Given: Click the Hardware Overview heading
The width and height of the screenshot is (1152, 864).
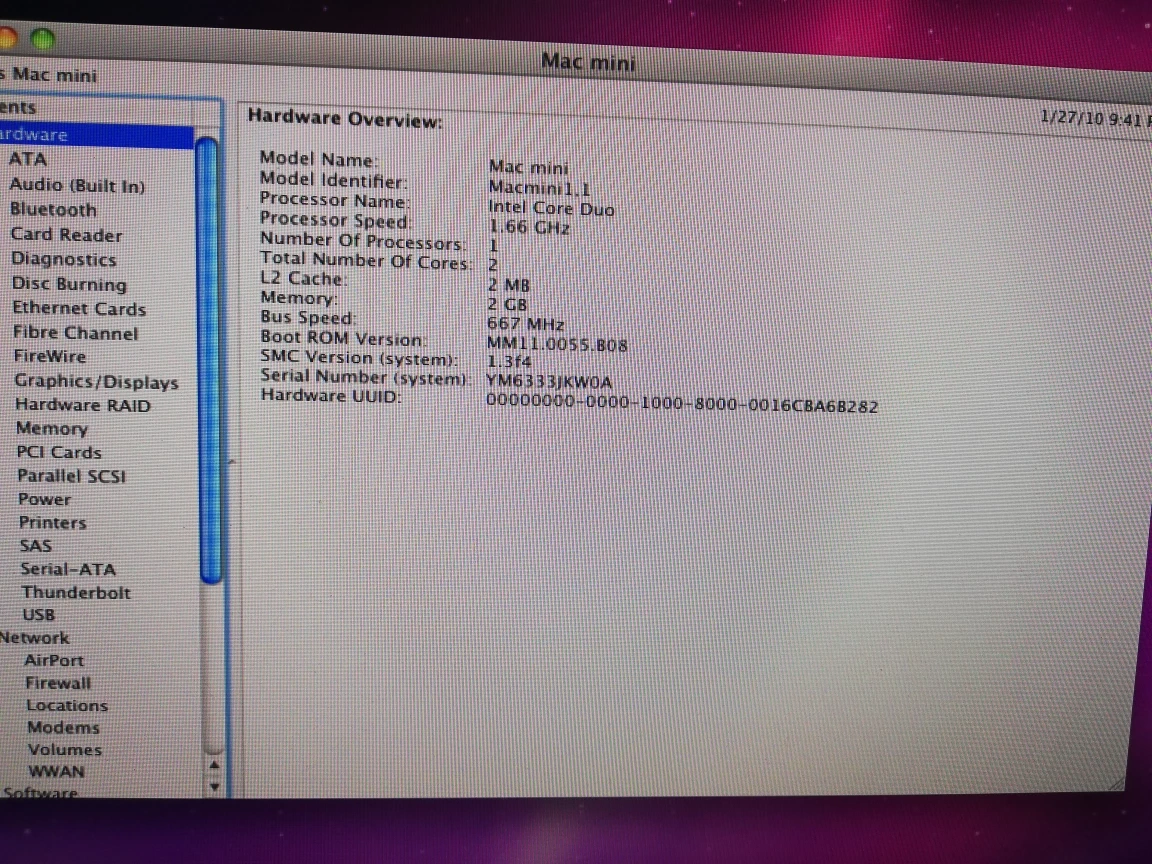Looking at the screenshot, I should pyautogui.click(x=345, y=118).
